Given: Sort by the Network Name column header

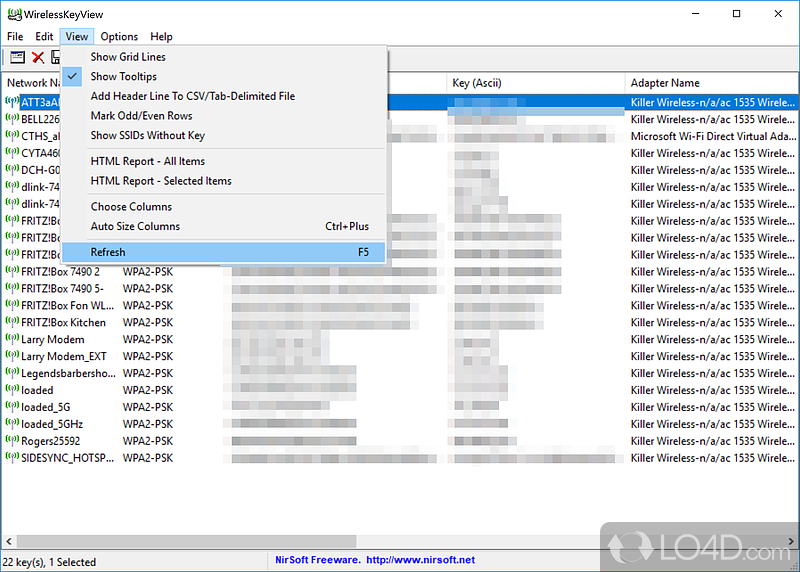Looking at the screenshot, I should click(32, 83).
